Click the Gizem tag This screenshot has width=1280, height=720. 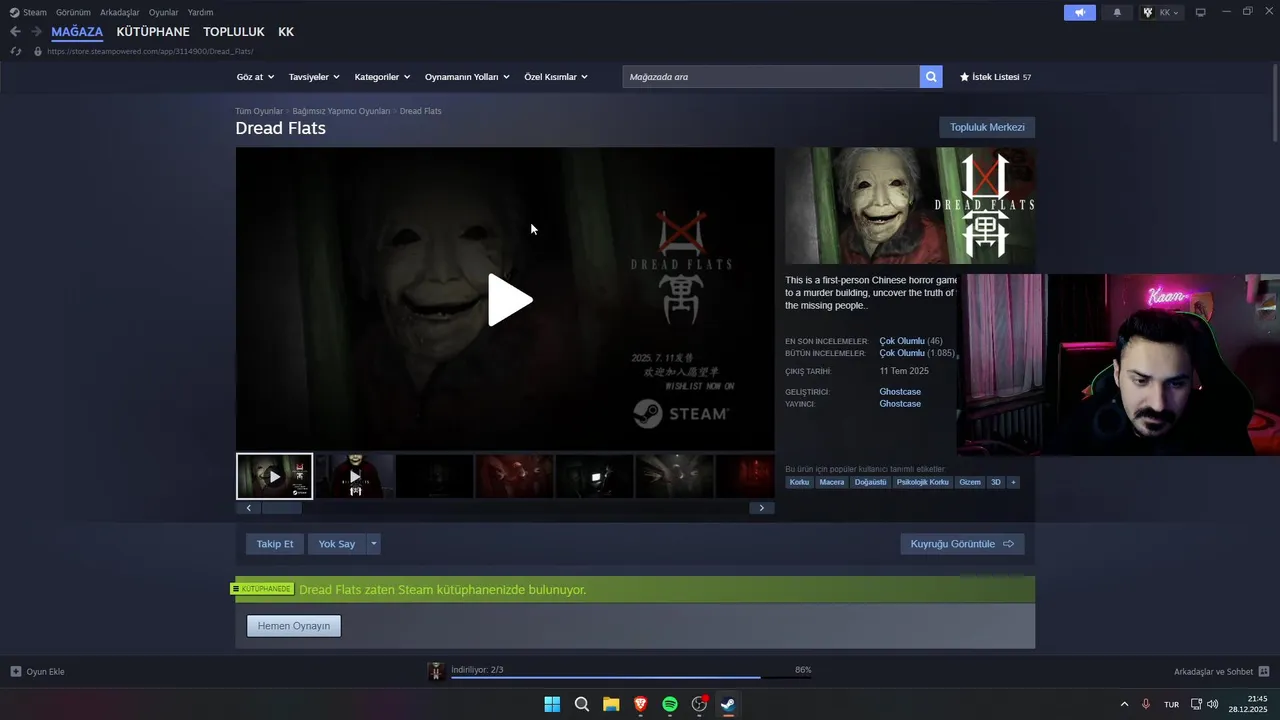click(970, 482)
